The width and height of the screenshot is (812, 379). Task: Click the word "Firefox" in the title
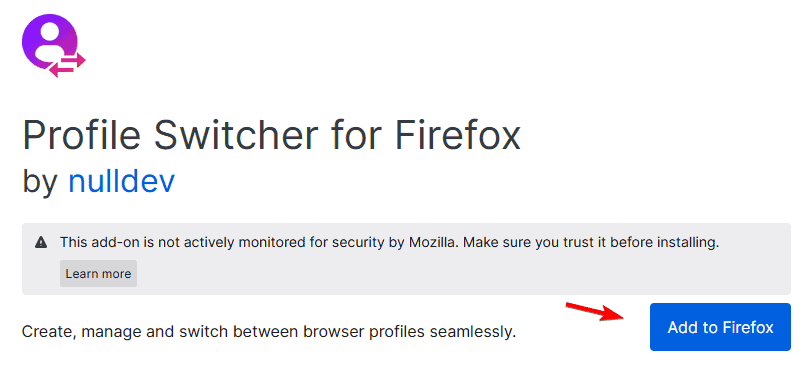coord(457,136)
